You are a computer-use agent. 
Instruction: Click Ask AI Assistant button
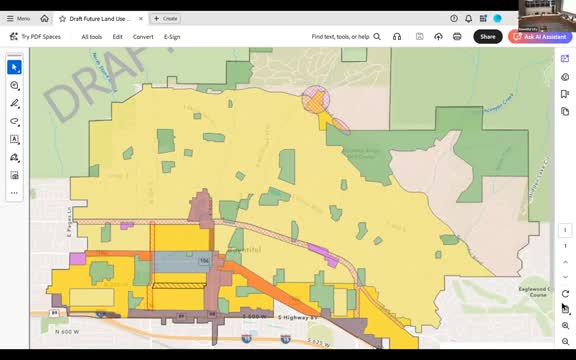point(540,37)
